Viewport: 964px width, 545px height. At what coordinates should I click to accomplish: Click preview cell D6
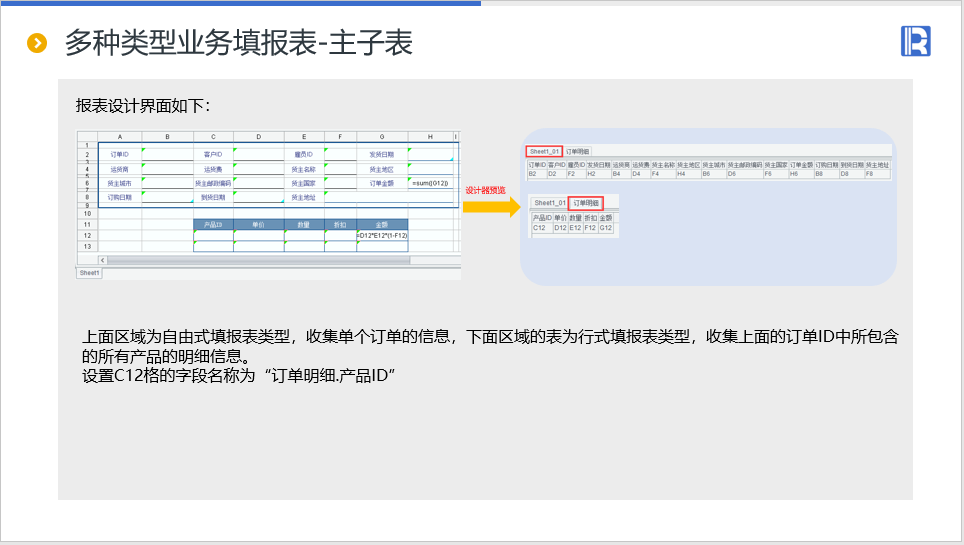745,174
